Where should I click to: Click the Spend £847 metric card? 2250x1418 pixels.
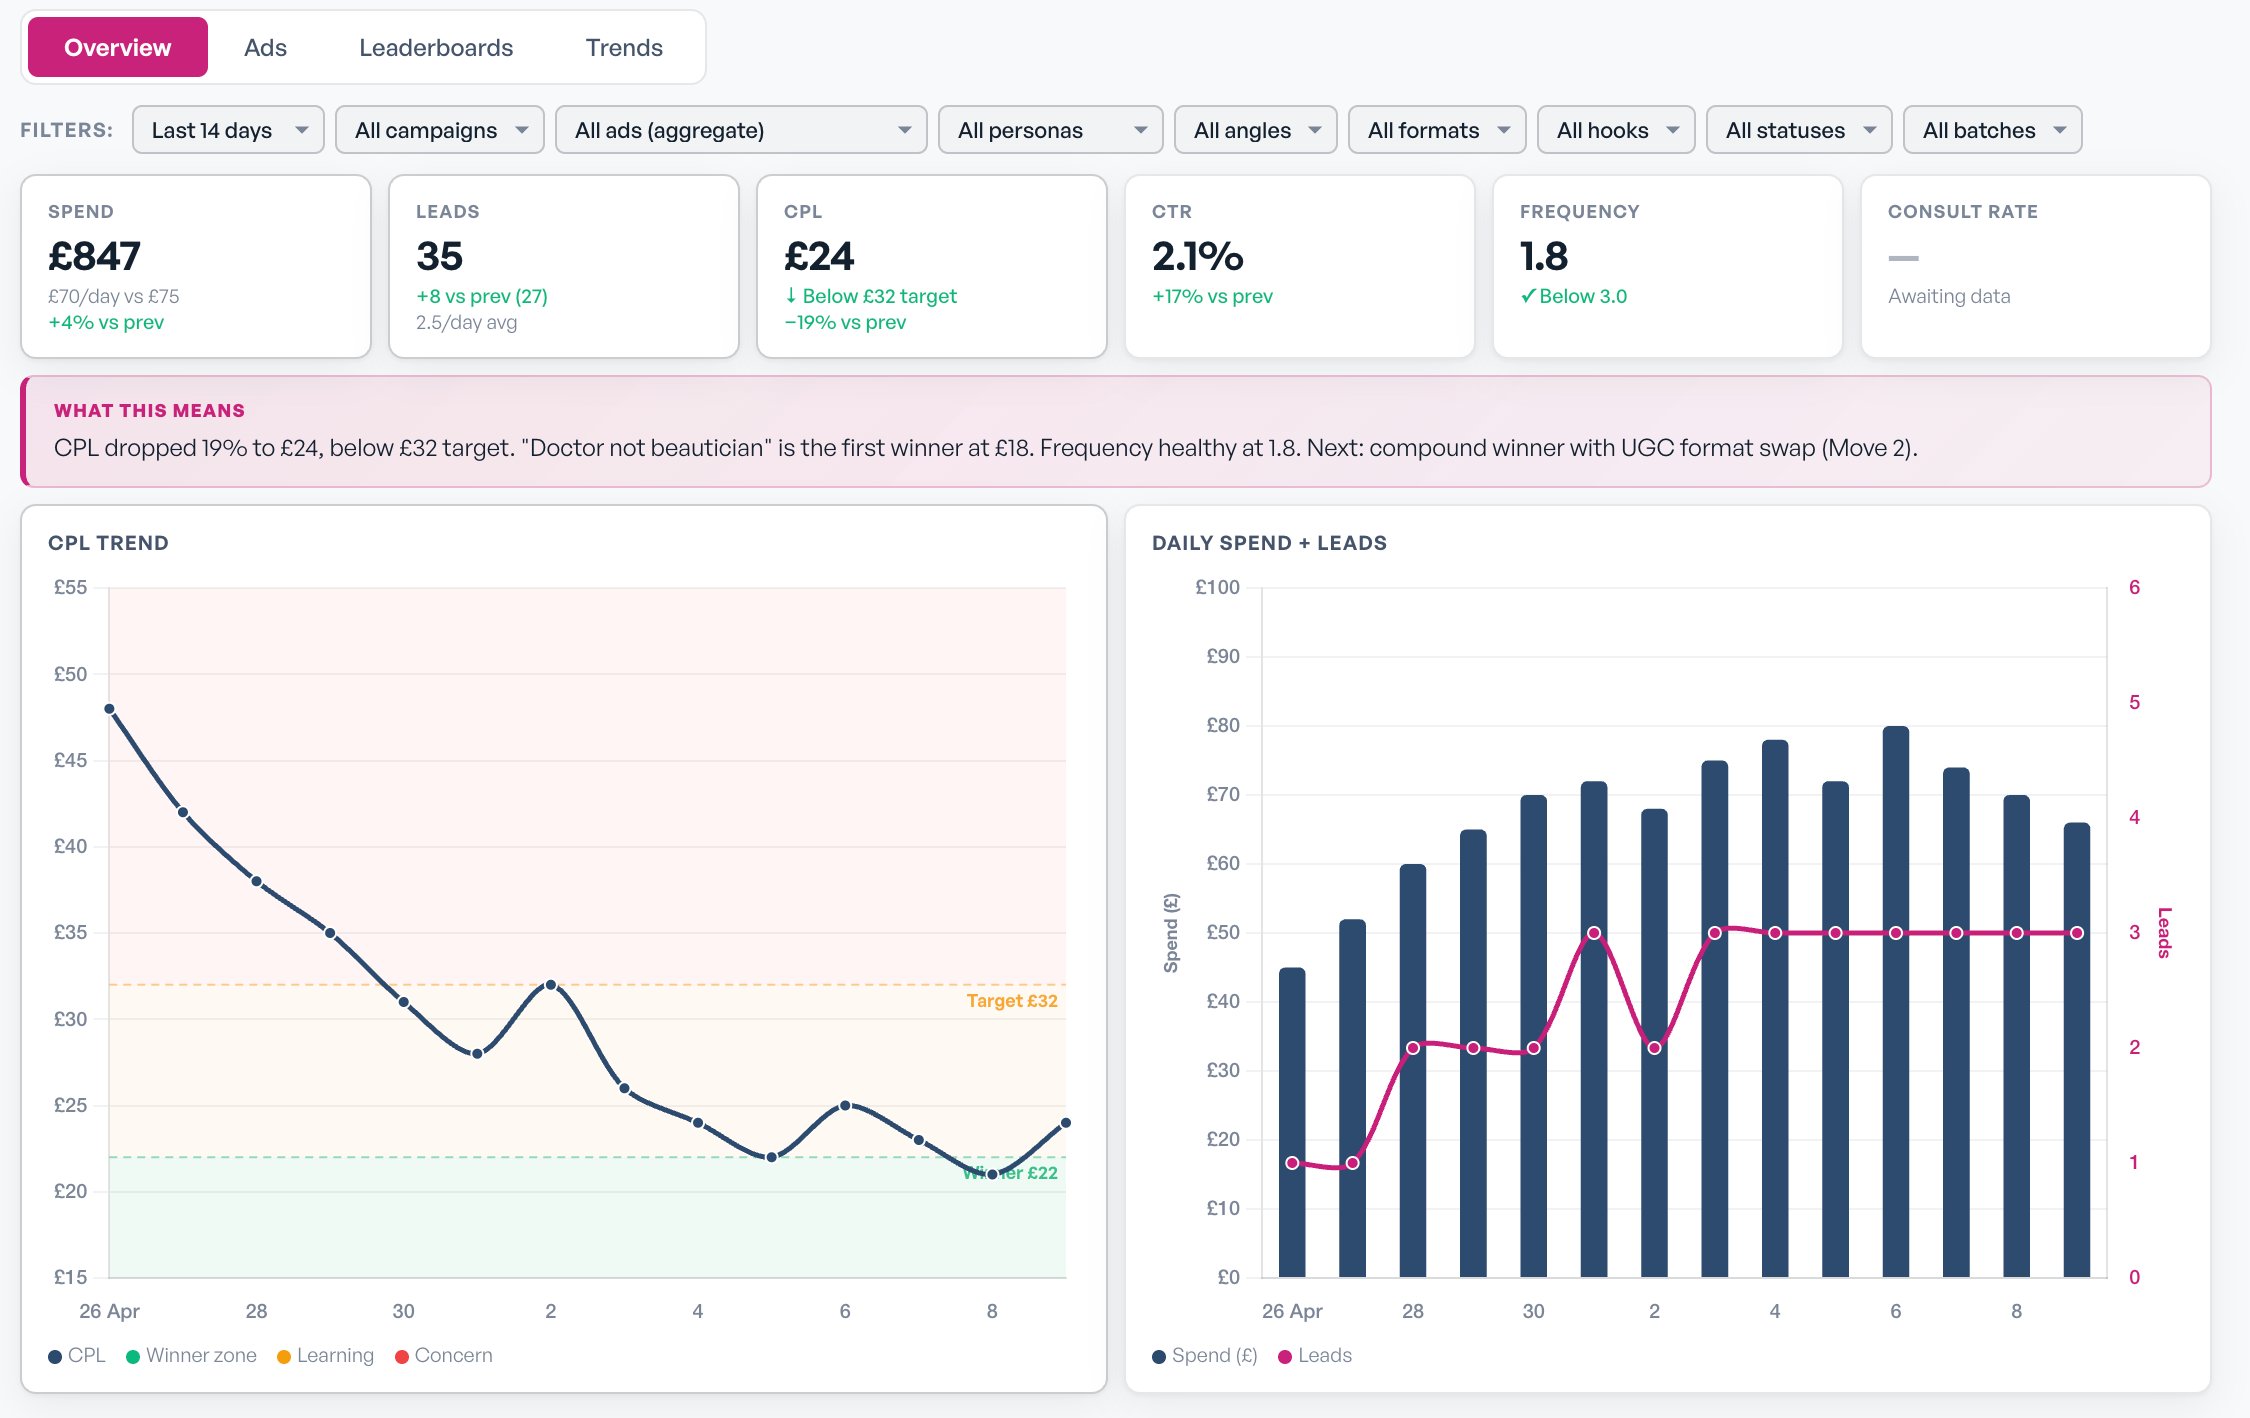196,266
